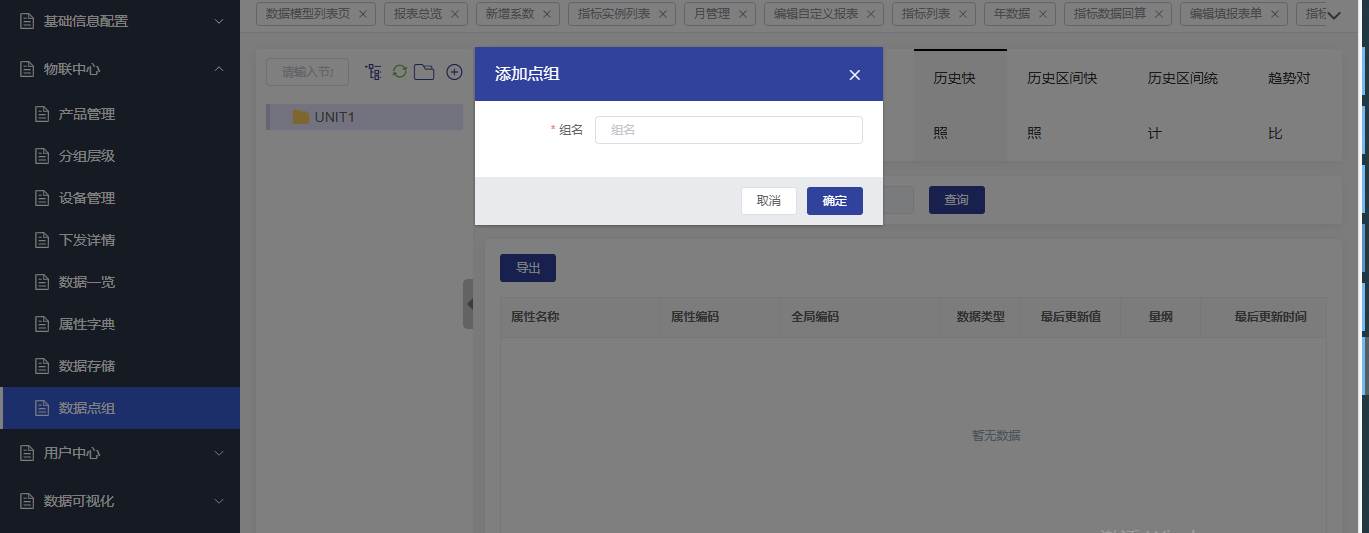Select the UNIT1 tree node

334,117
